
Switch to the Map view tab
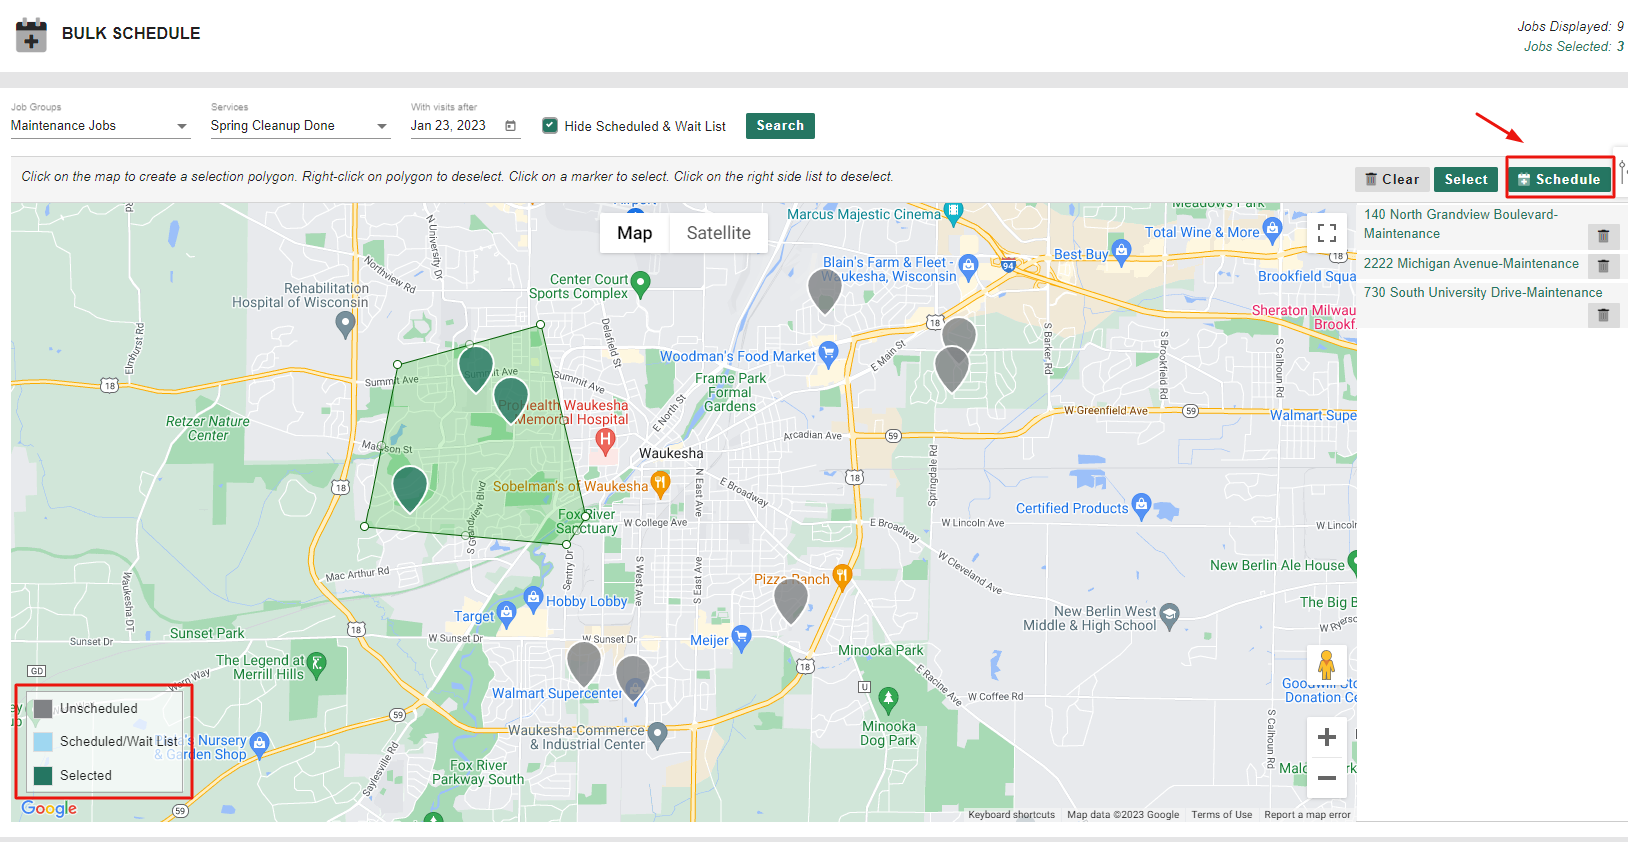pyautogui.click(x=634, y=233)
